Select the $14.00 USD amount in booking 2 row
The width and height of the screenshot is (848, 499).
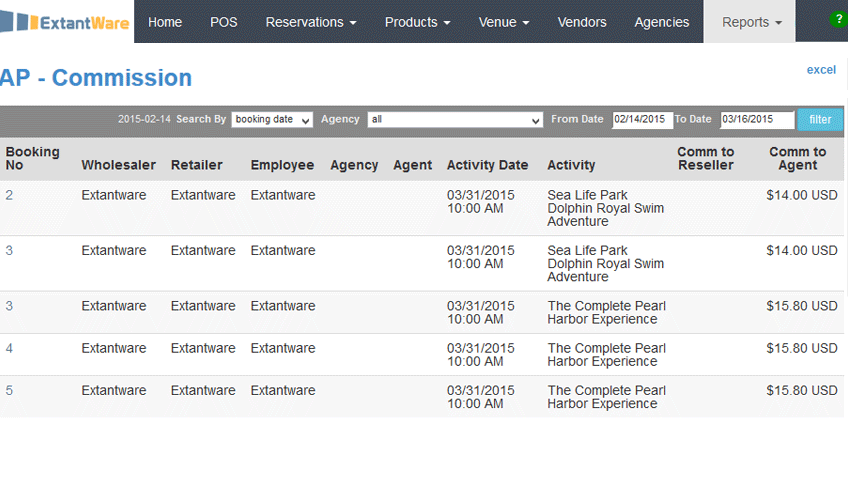tap(801, 195)
